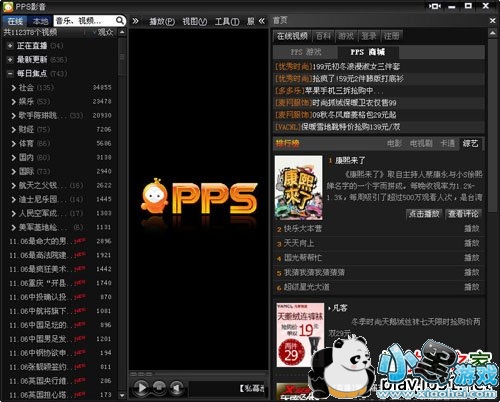Select the 在线视频 tab
The height and width of the screenshot is (402, 500).
point(292,36)
